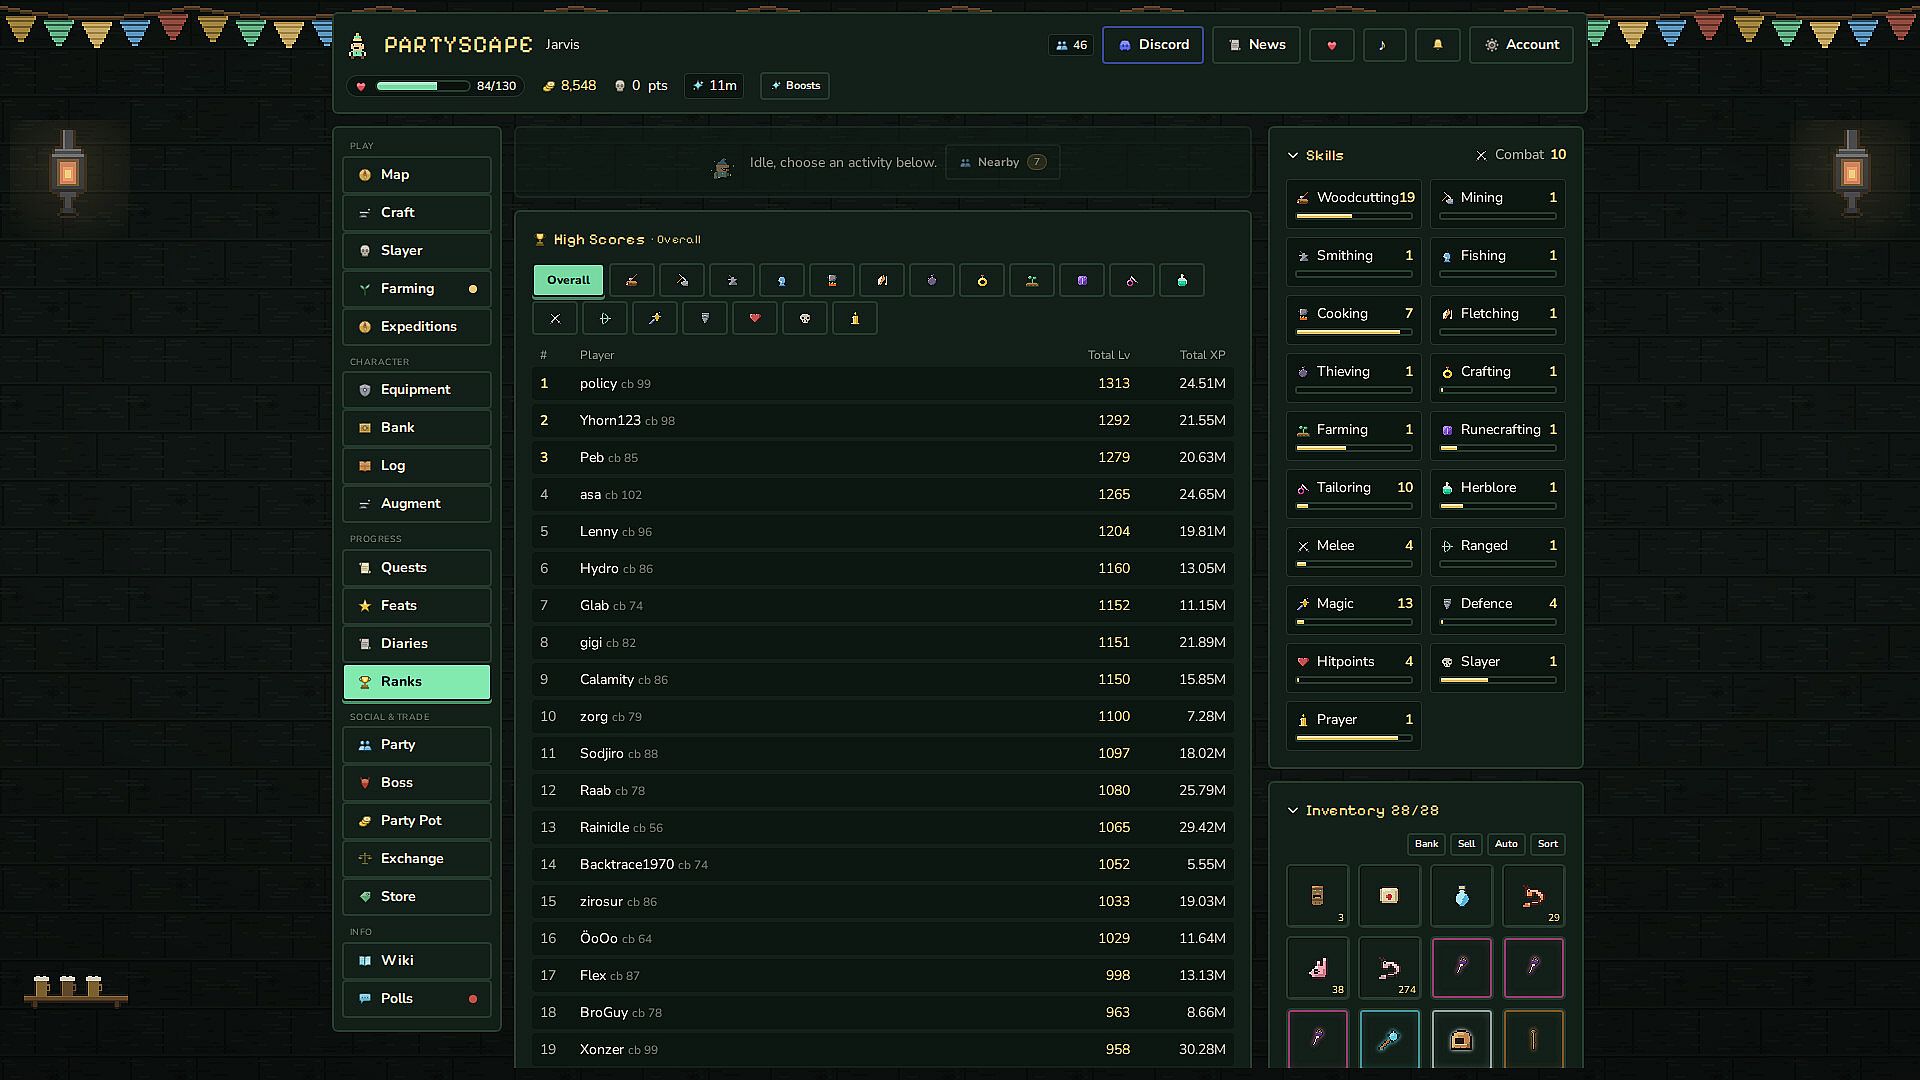Click the Total XP column header

pyautogui.click(x=1202, y=355)
